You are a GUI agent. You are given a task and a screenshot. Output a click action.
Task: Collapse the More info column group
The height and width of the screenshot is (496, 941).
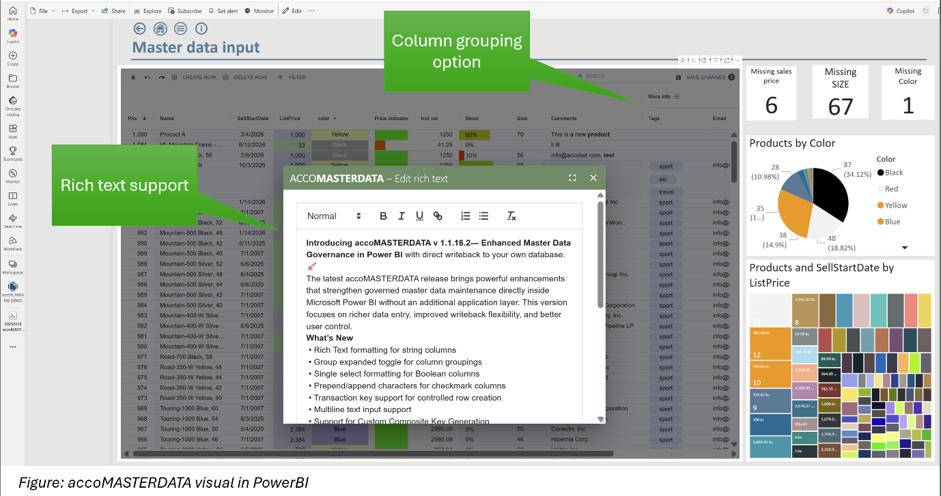pyautogui.click(x=677, y=96)
